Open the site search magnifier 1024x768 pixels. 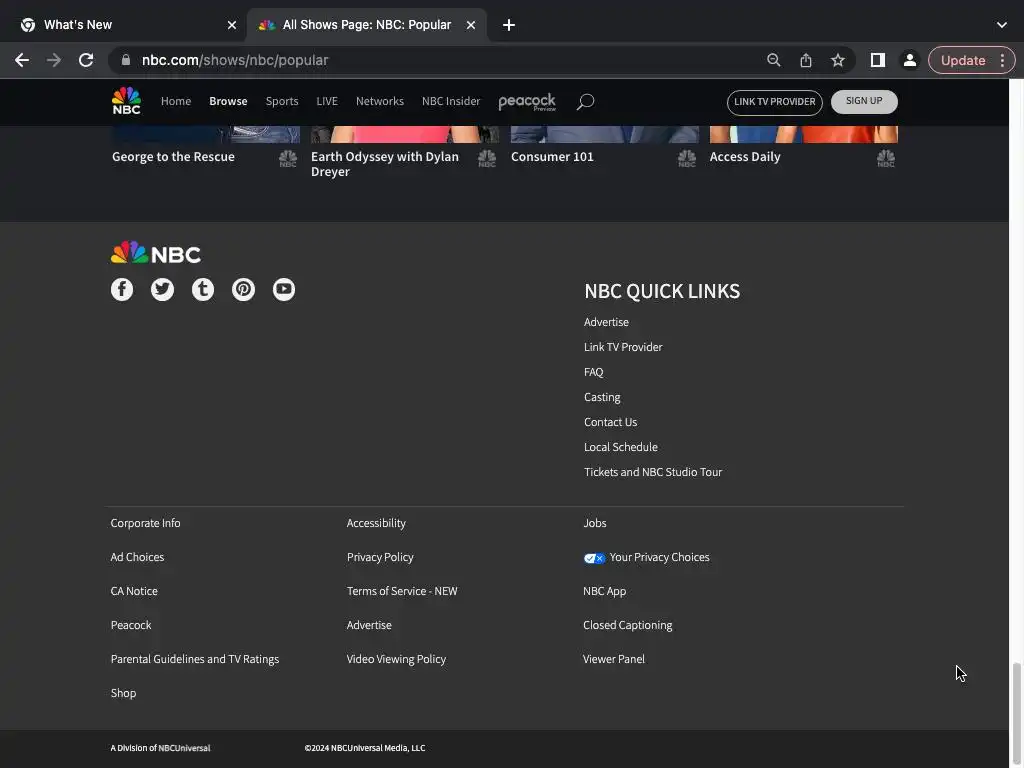(x=585, y=101)
